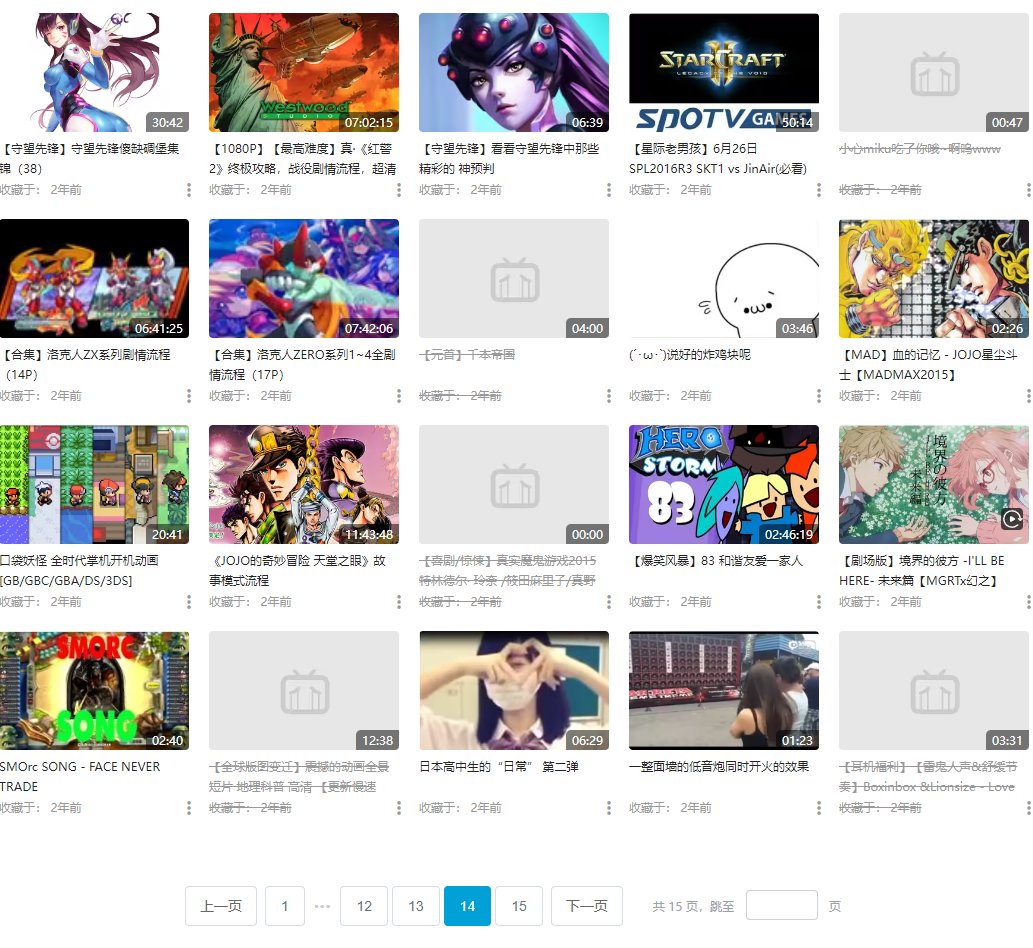Image resolution: width=1033 pixels, height=948 pixels.
Task: Click struck-through title 小心miku吃了你哦
Action: point(920,149)
